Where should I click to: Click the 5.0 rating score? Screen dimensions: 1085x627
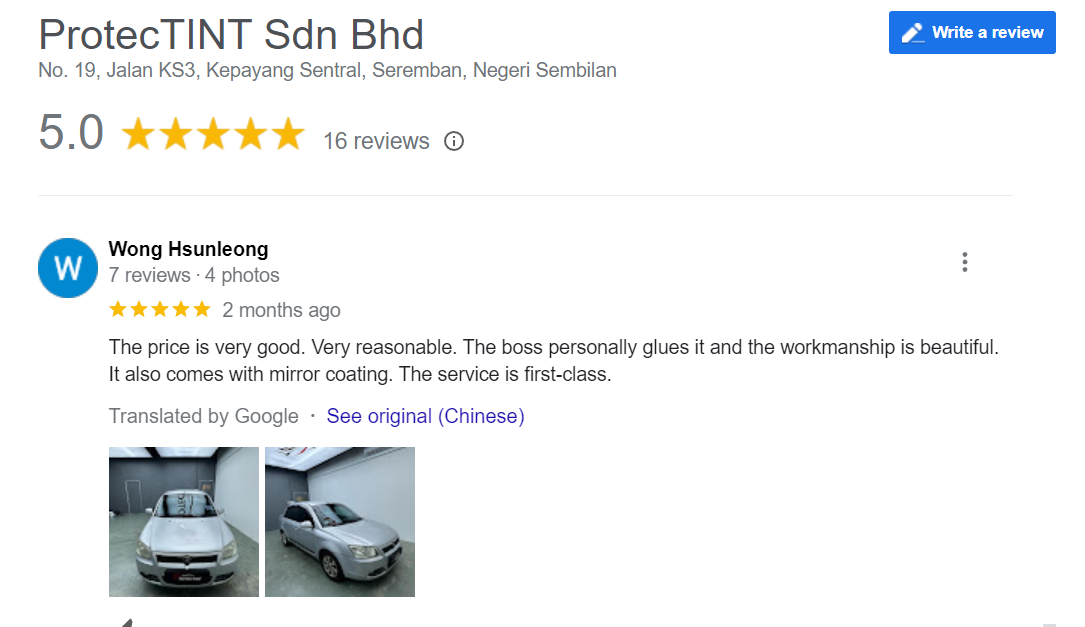click(x=69, y=131)
